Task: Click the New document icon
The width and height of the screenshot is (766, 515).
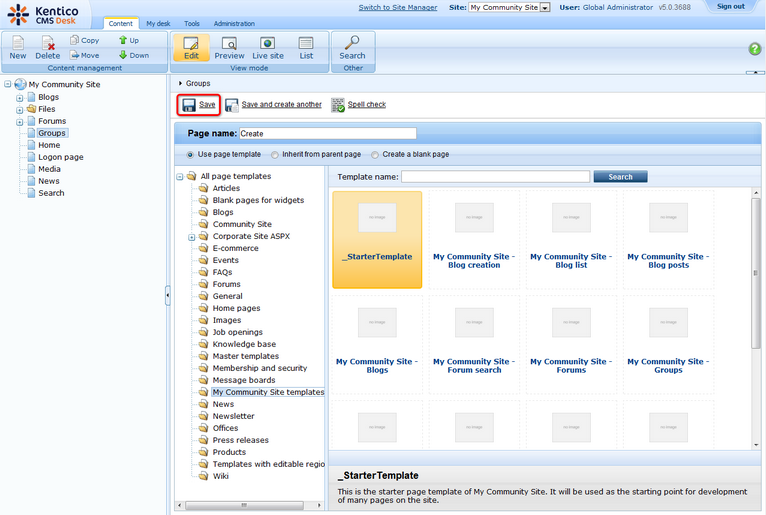Action: (18, 43)
